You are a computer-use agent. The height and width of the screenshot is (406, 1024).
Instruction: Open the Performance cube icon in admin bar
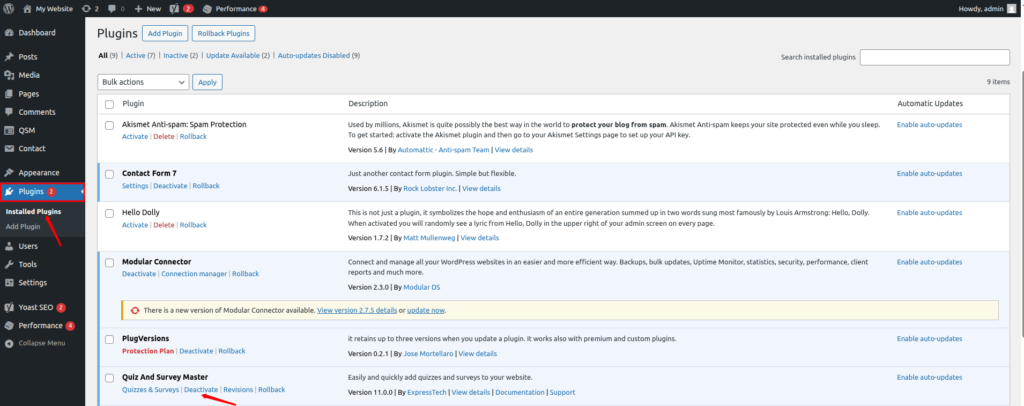pos(207,9)
